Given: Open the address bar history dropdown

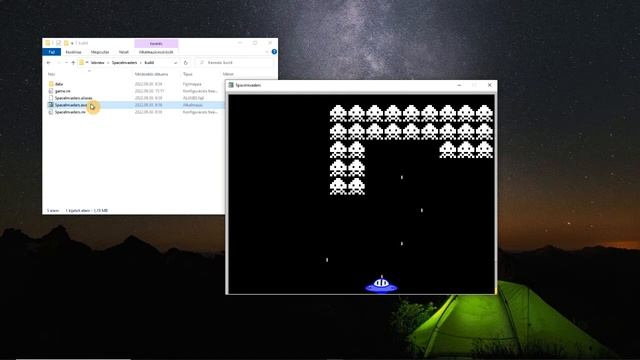Looking at the screenshot, I should (176, 63).
